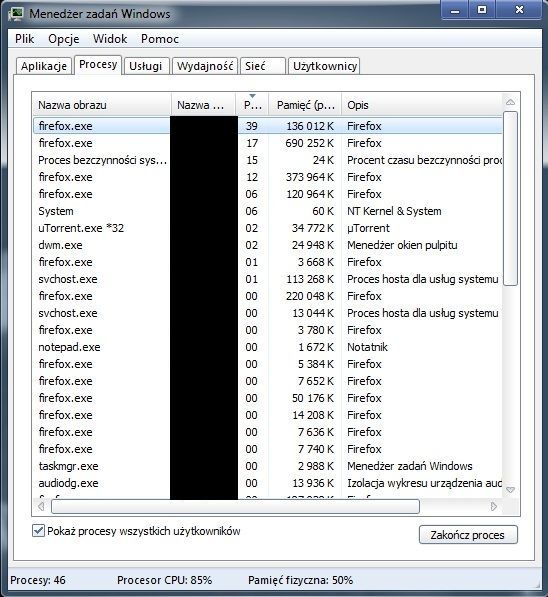
Task: Click the horizontal scrollbar thumb
Action: pyautogui.click(x=235, y=506)
